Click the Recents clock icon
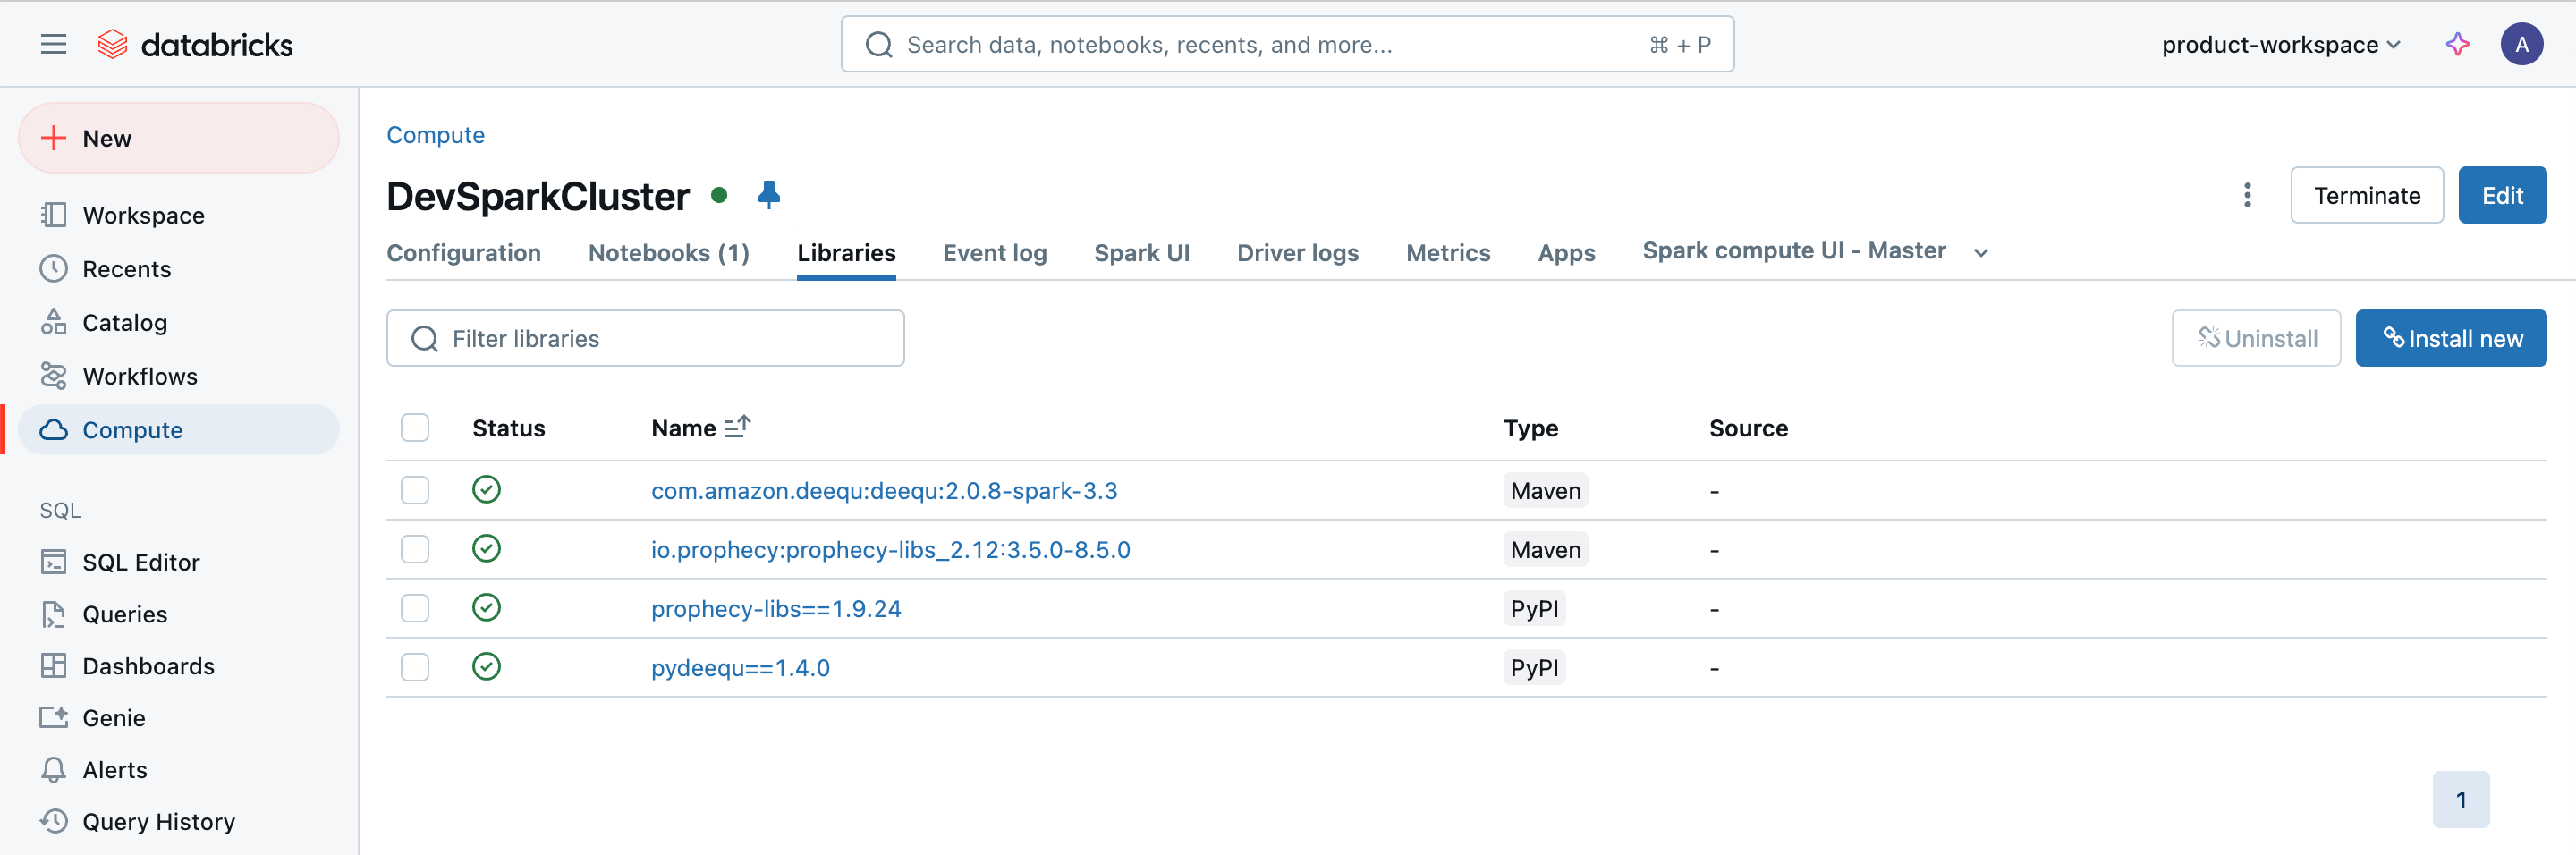 (54, 268)
